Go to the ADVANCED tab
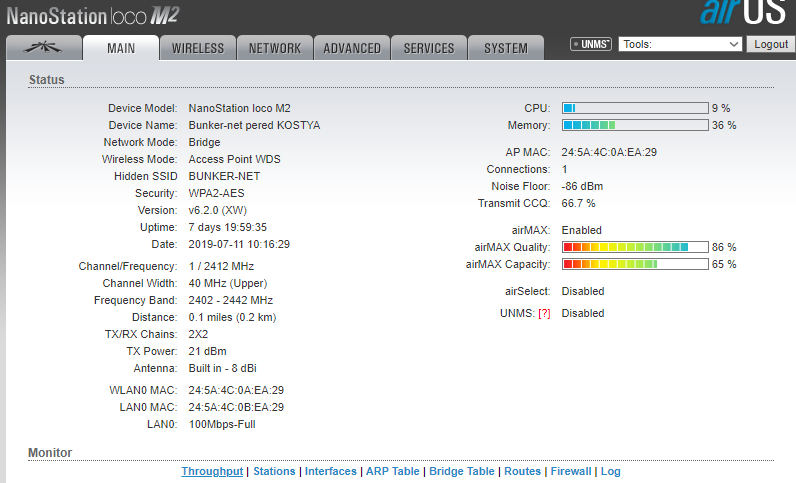796x483 pixels. point(352,48)
